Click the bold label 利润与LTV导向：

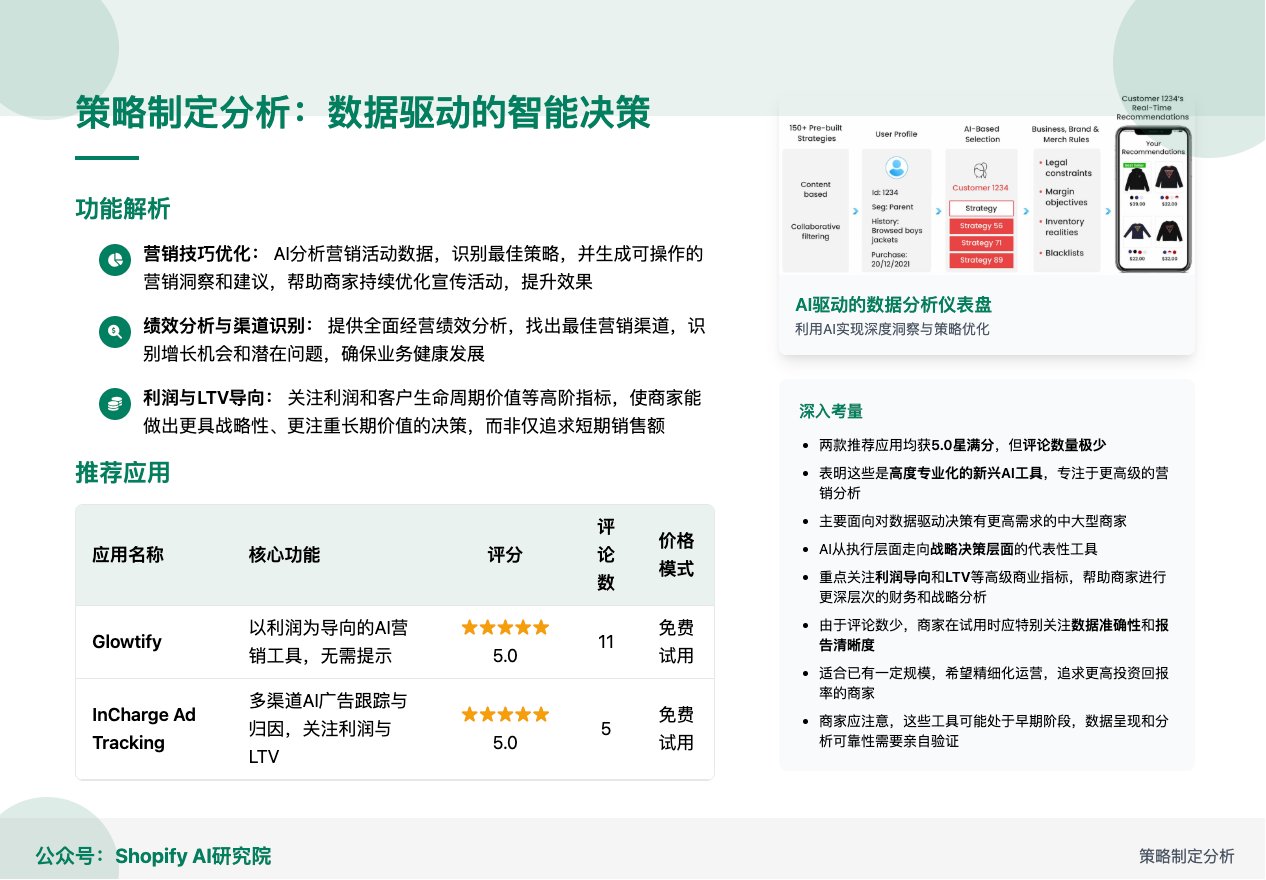point(210,397)
